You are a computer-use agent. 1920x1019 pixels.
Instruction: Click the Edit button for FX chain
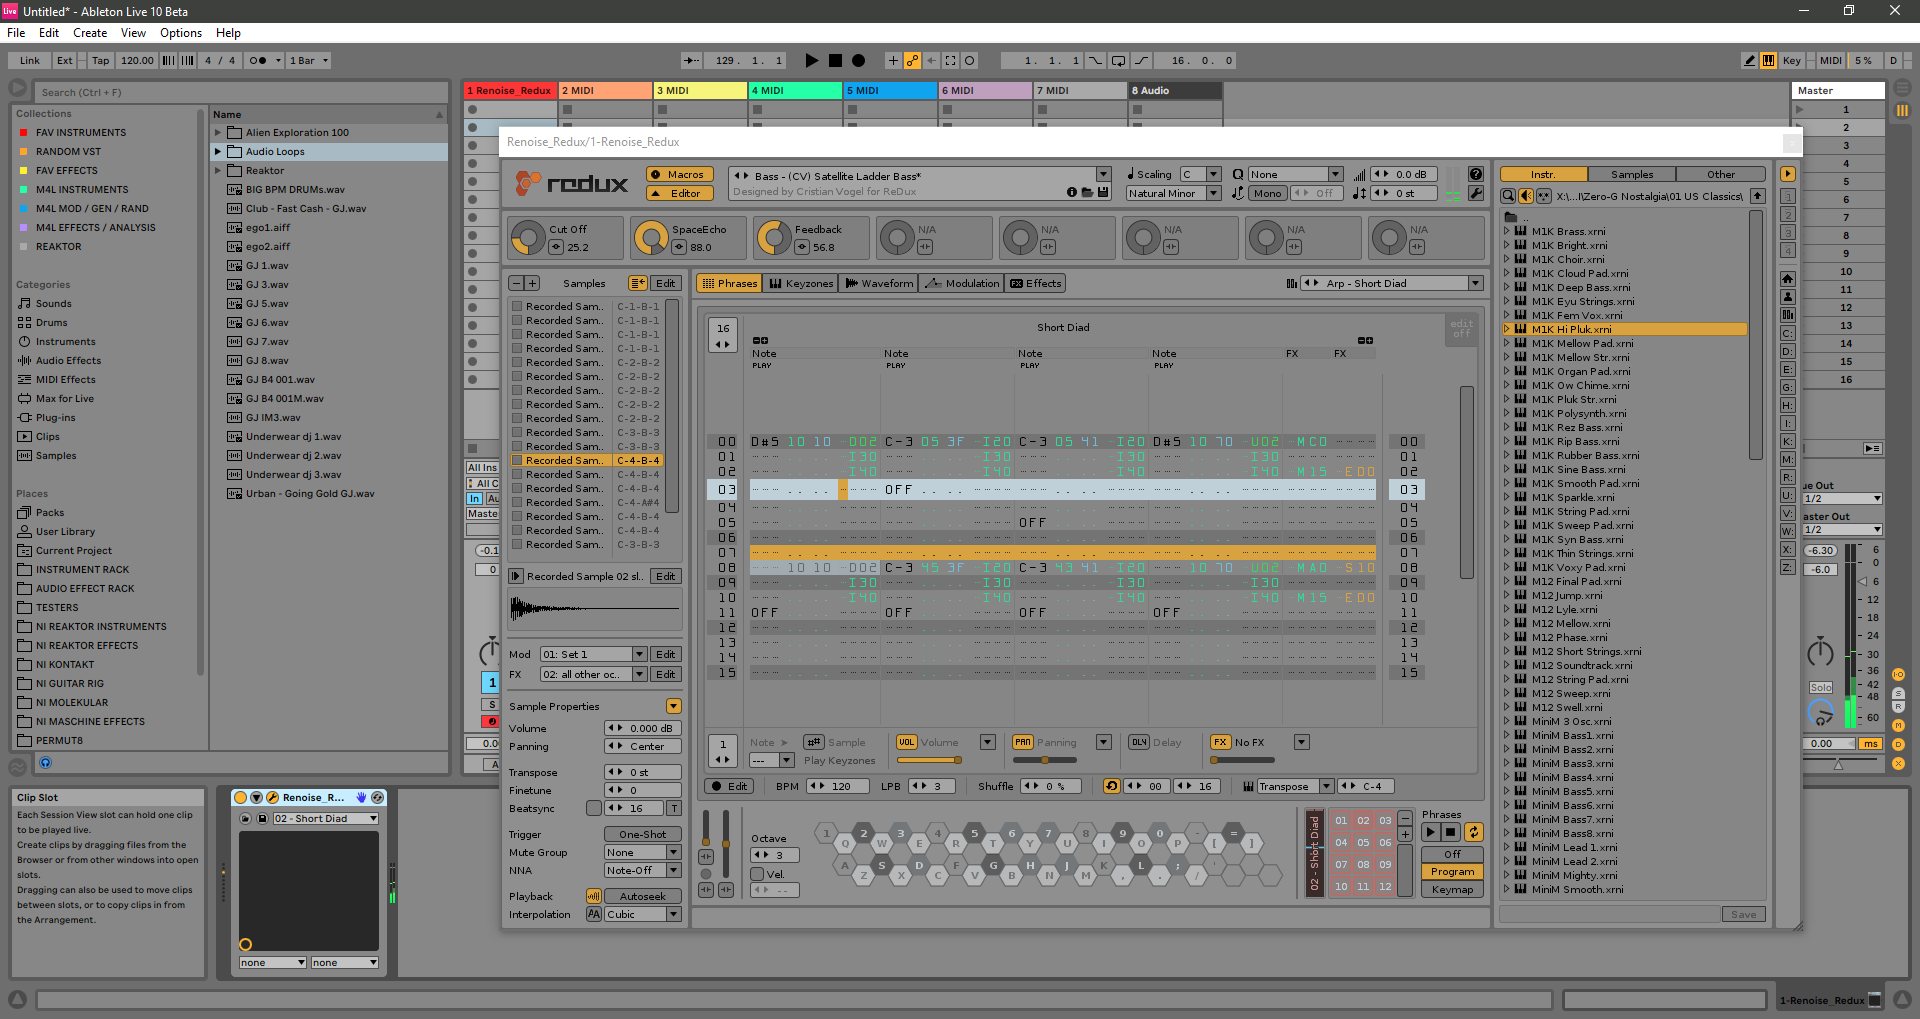point(666,674)
